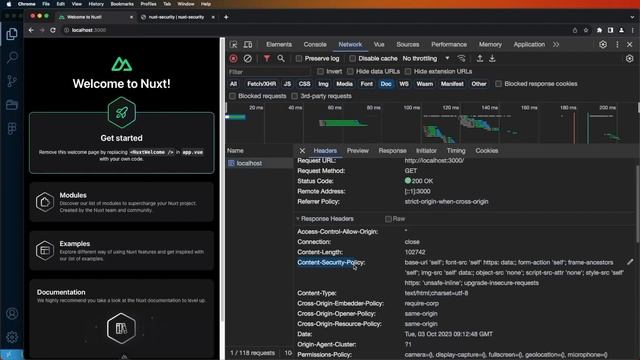
Task: Switch to the Application tab
Action: pos(529,44)
